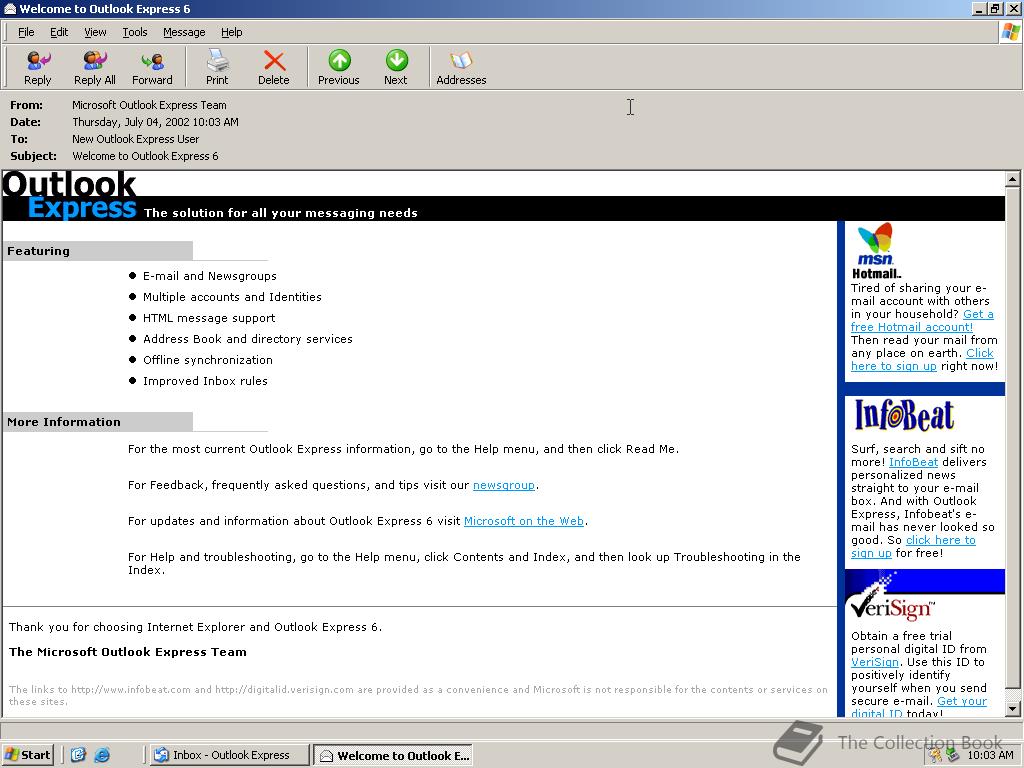
Task: Click the scrollbar up arrow
Action: pyautogui.click(x=1012, y=178)
